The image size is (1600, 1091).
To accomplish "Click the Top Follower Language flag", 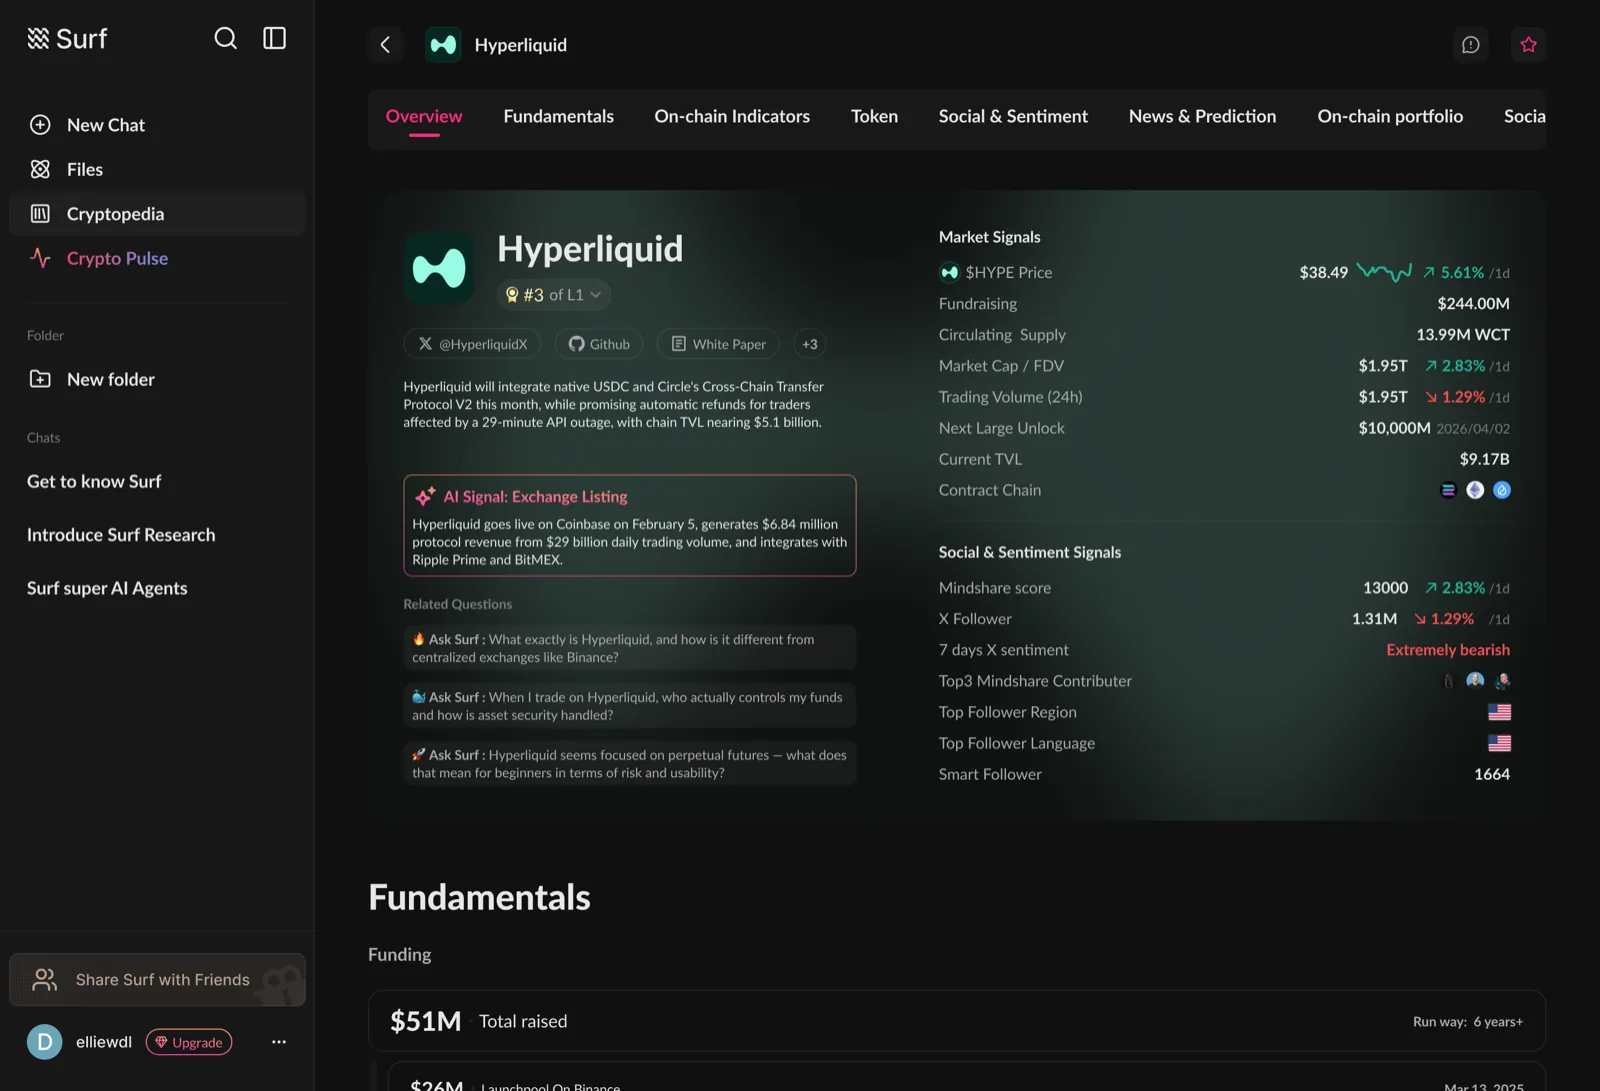I will [1499, 743].
